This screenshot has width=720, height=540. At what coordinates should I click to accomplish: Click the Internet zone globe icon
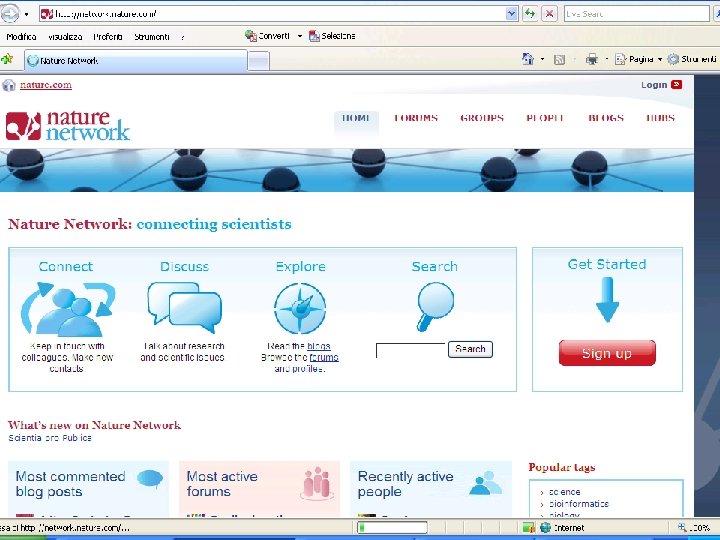point(545,528)
